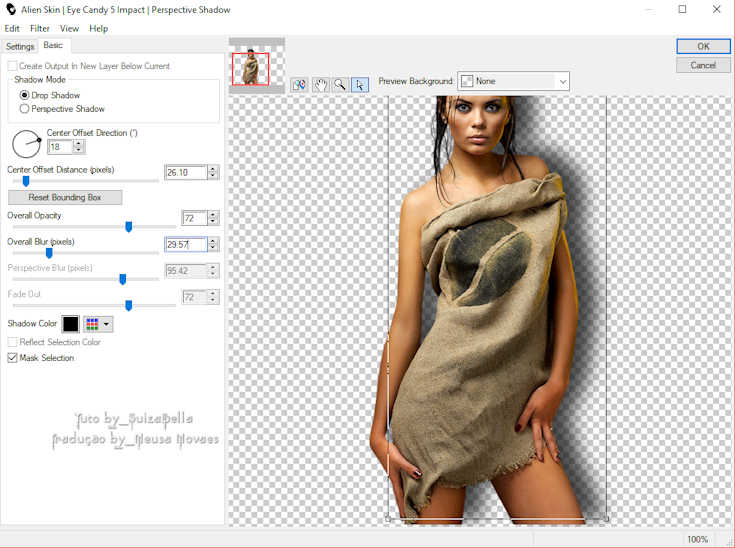
Task: Open Preview Background dropdown
Action: point(513,81)
